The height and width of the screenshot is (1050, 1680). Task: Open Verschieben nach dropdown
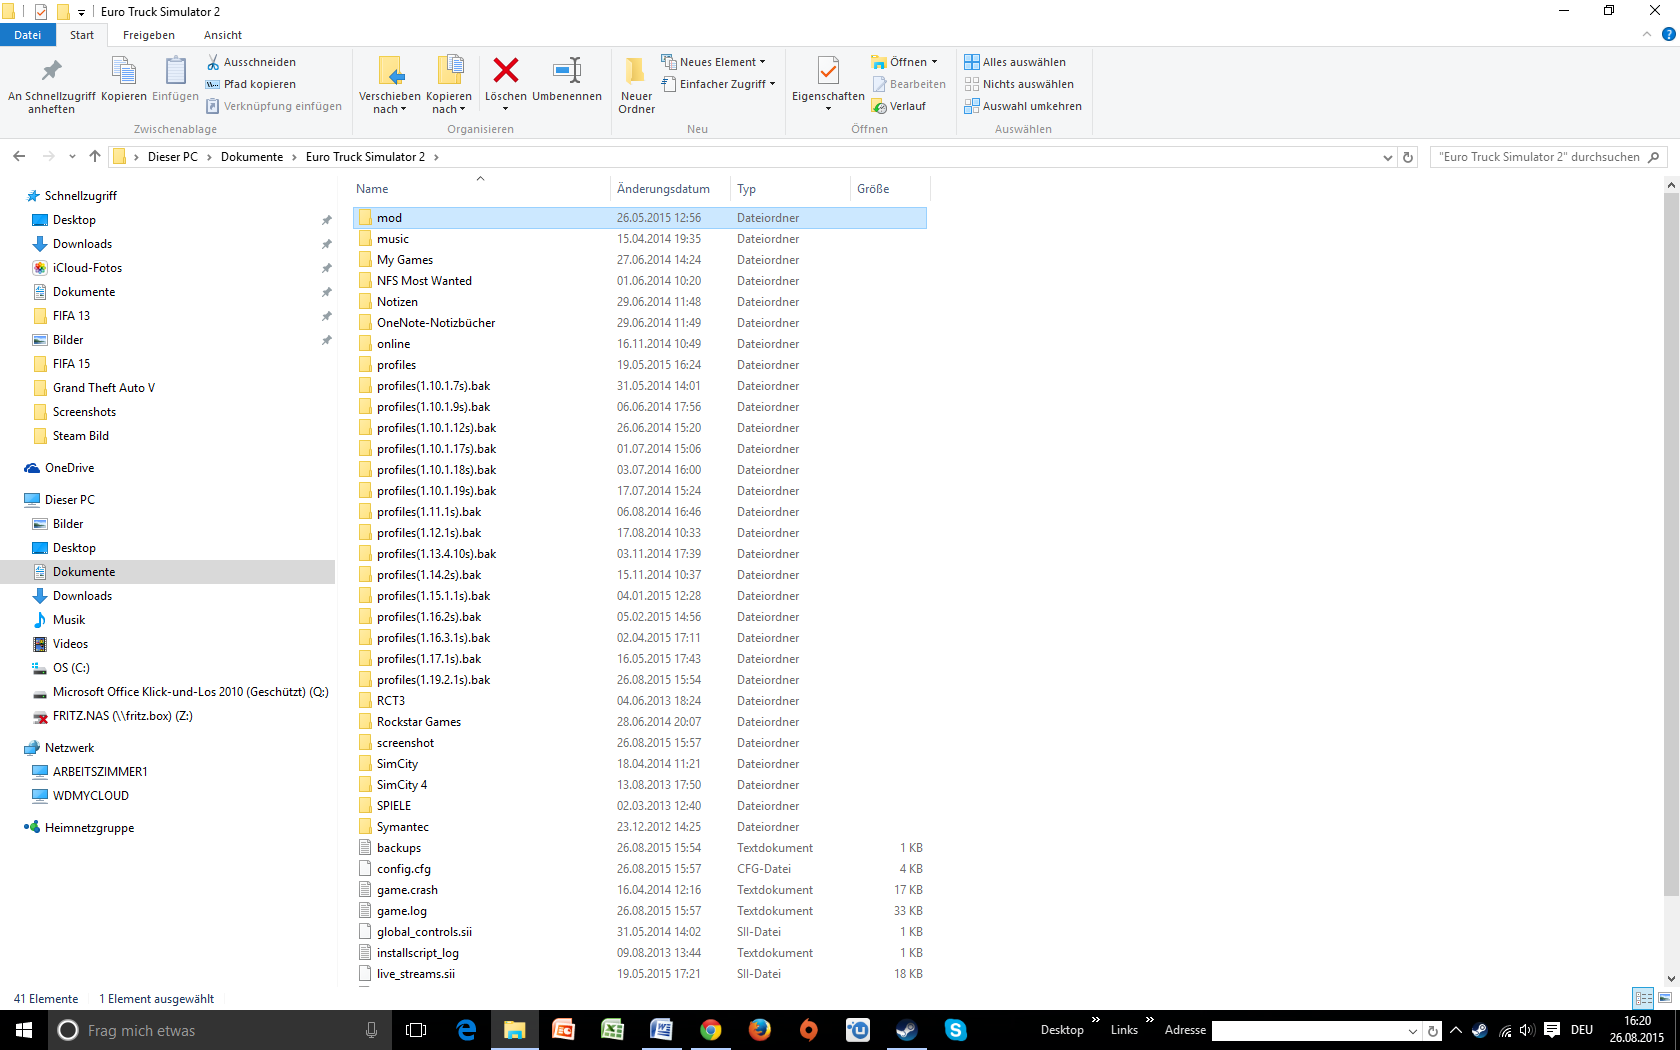click(x=390, y=85)
